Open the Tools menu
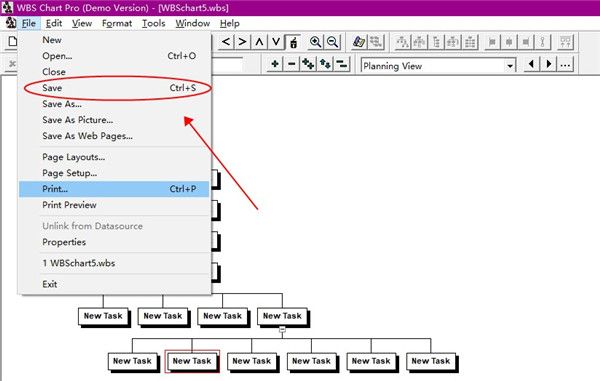Viewport: 600px width, 381px height. [153, 23]
